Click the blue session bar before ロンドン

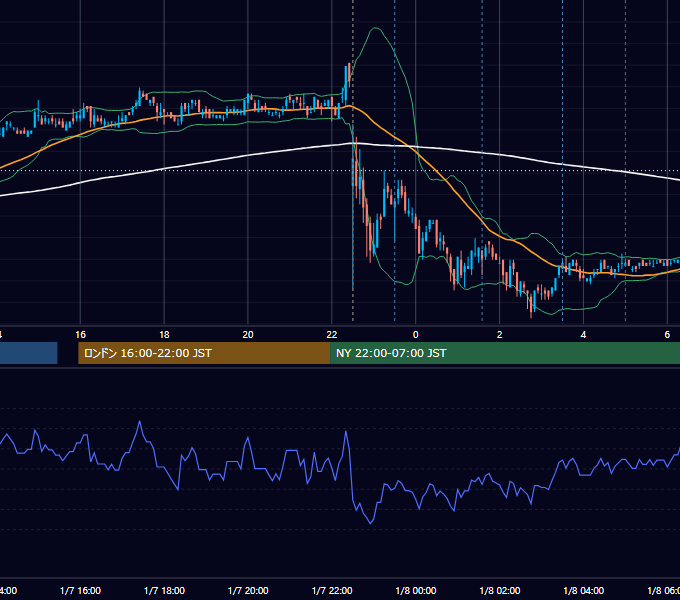click(29, 353)
